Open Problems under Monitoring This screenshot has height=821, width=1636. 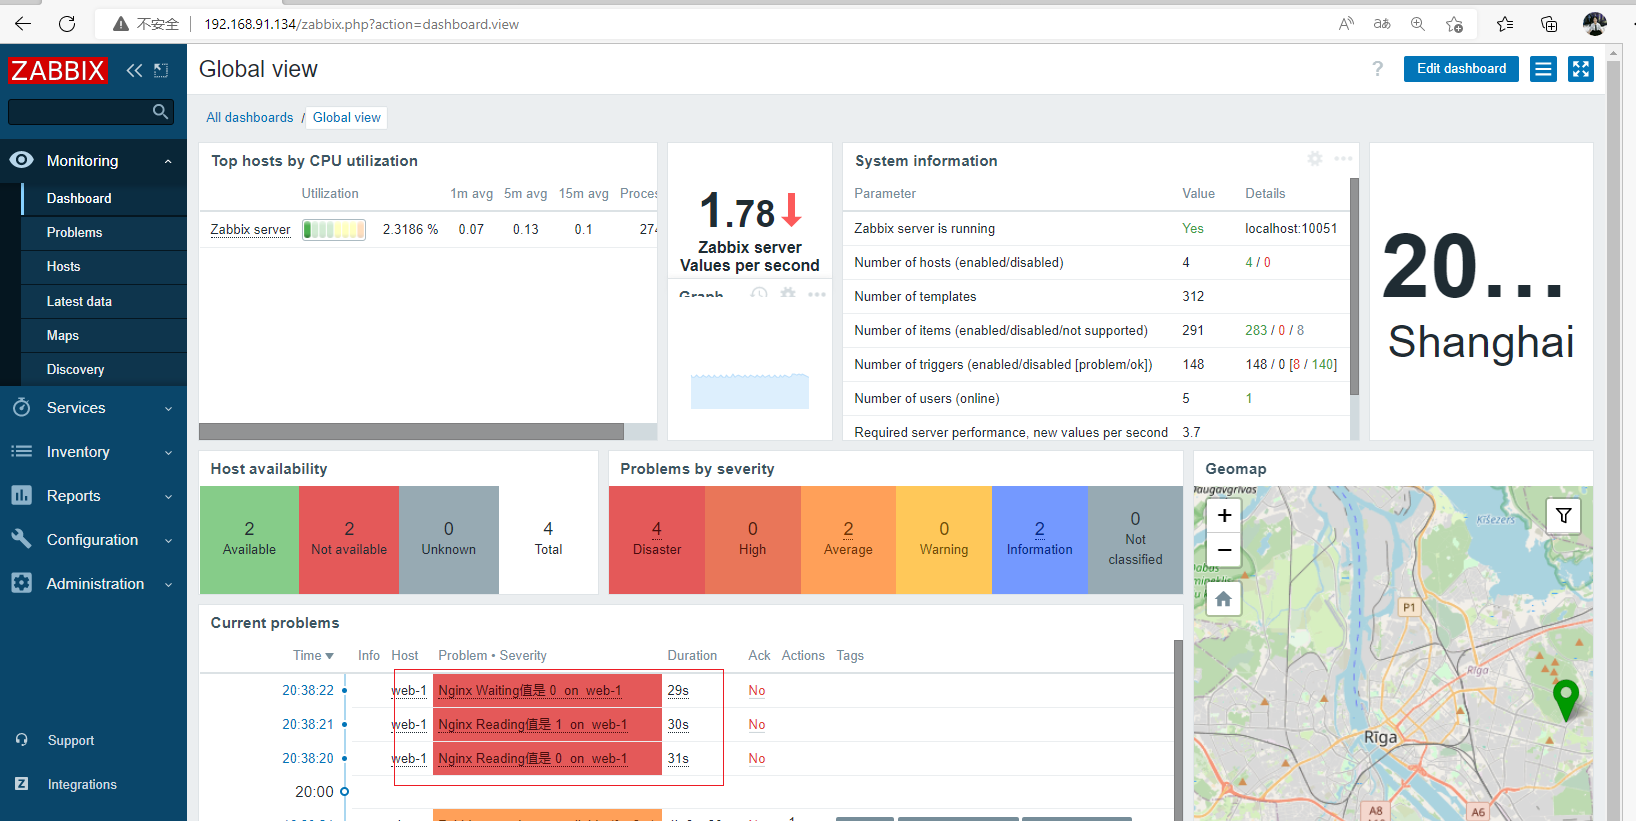tap(104, 232)
